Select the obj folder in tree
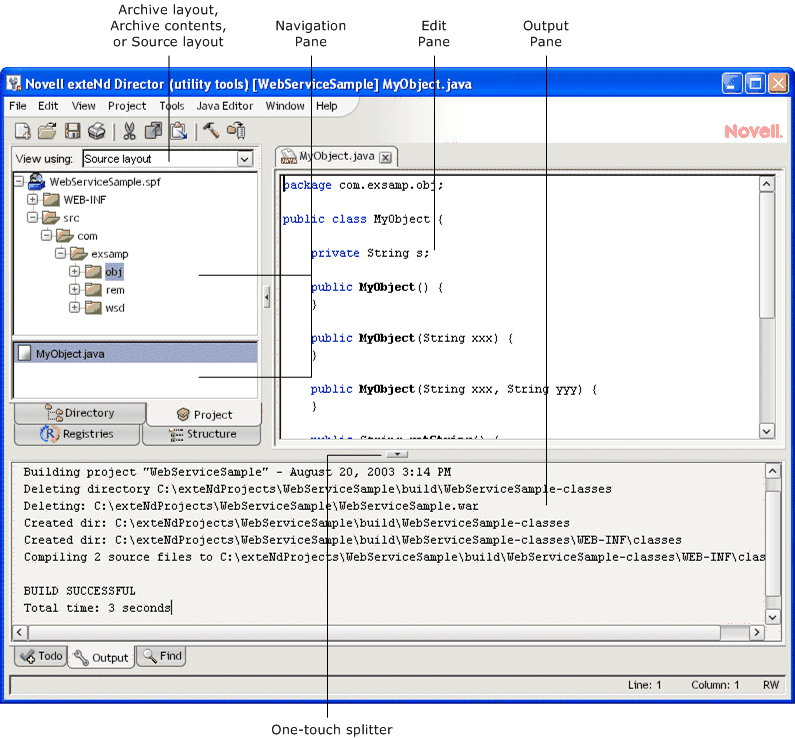Viewport: 795px width, 738px height. [x=114, y=272]
